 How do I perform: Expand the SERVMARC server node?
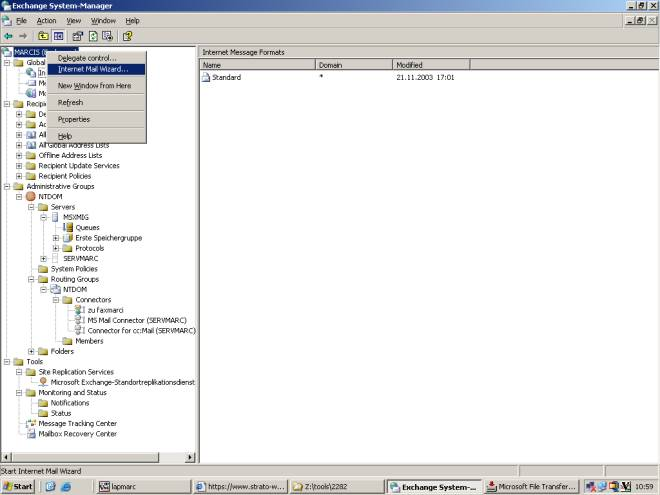(x=44, y=258)
